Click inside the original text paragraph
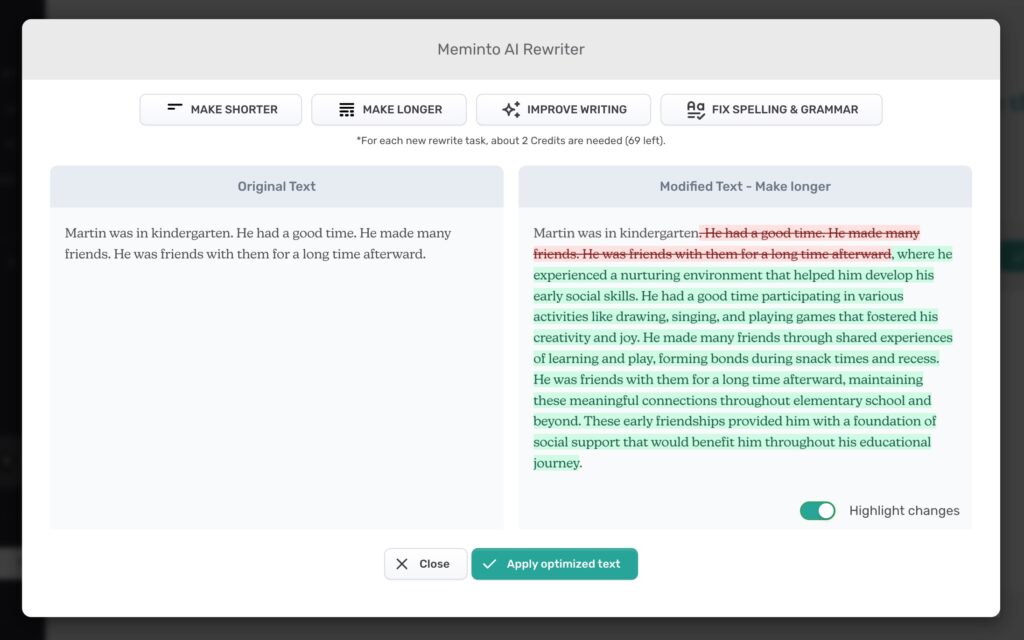Viewport: 1024px width, 640px height. pos(258,244)
